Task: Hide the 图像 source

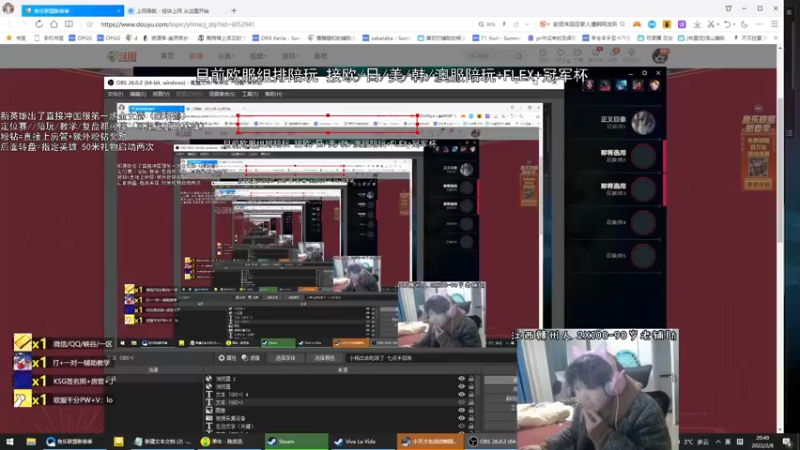Action: pos(461,410)
